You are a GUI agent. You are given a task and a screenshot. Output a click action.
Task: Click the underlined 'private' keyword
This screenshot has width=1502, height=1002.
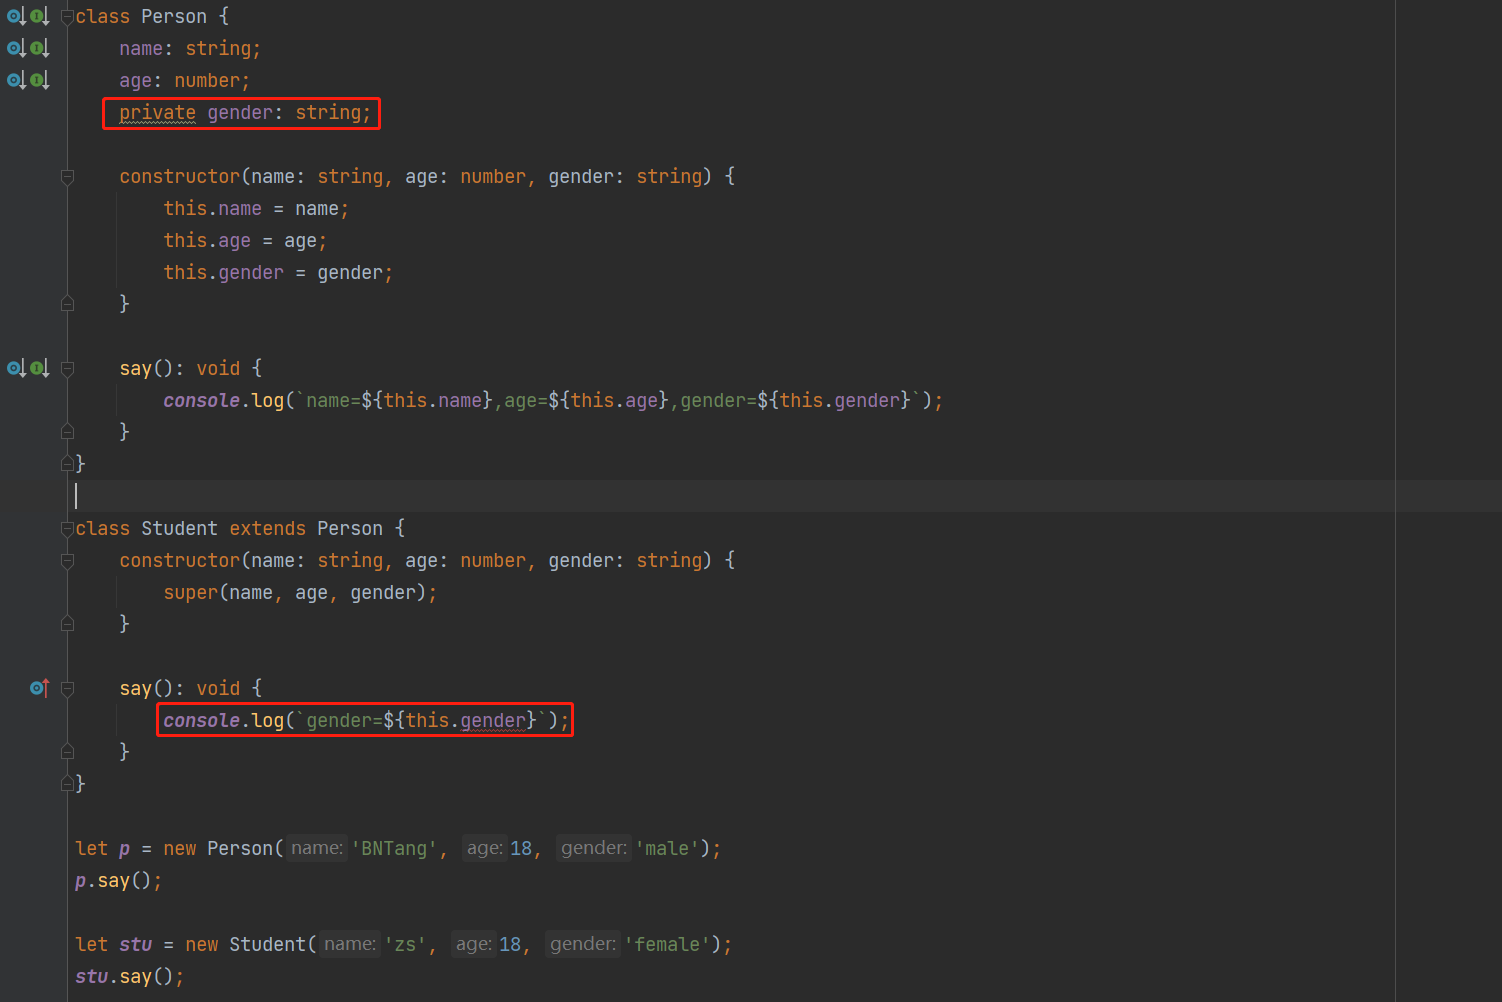pyautogui.click(x=158, y=113)
